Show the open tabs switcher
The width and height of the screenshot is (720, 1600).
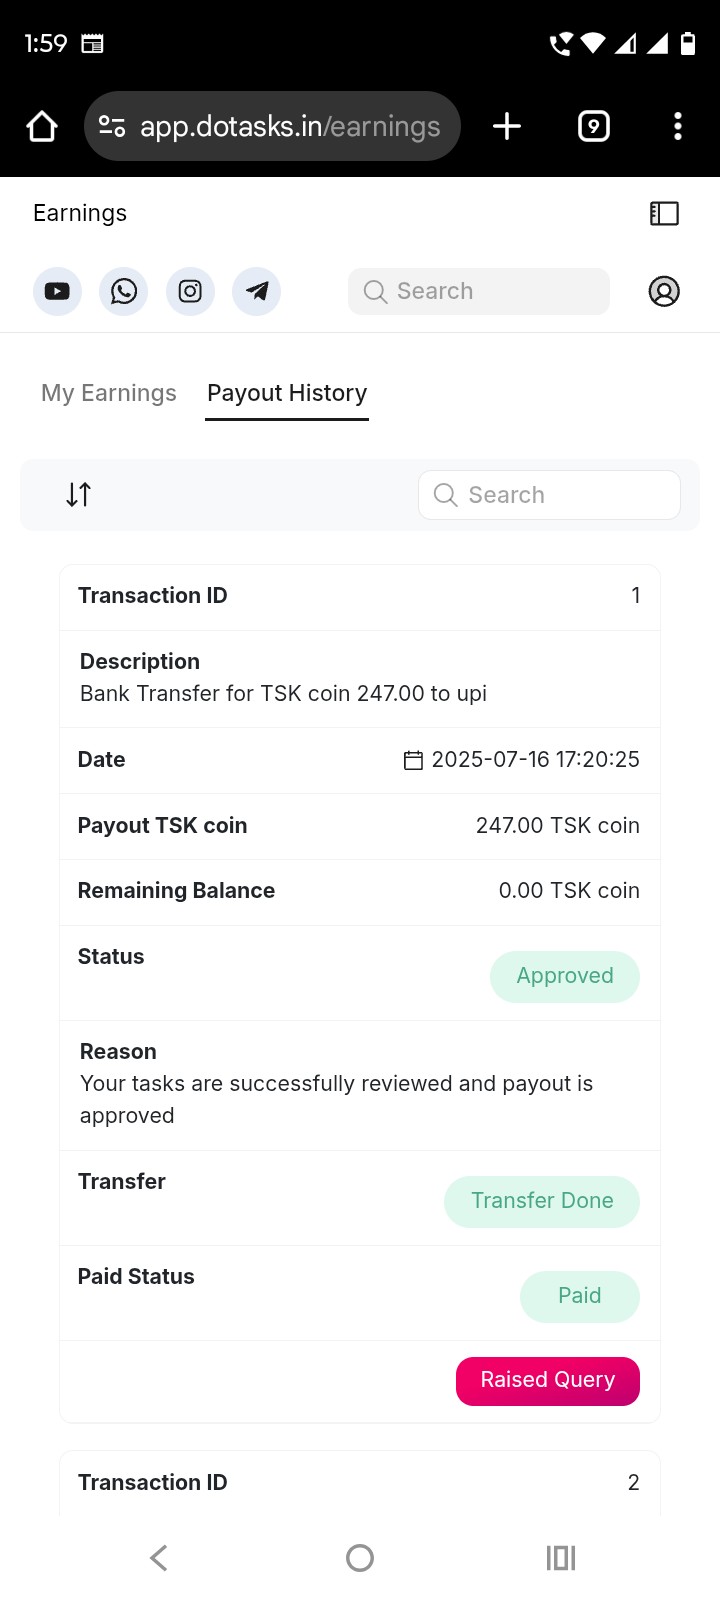click(594, 127)
